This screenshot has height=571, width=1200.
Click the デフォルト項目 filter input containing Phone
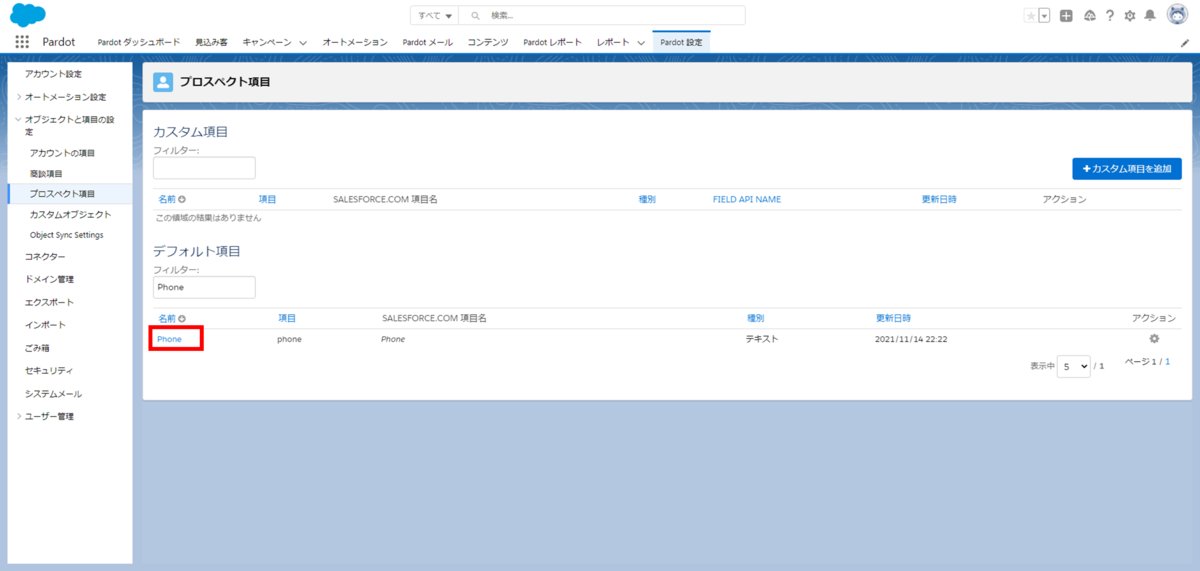[204, 287]
